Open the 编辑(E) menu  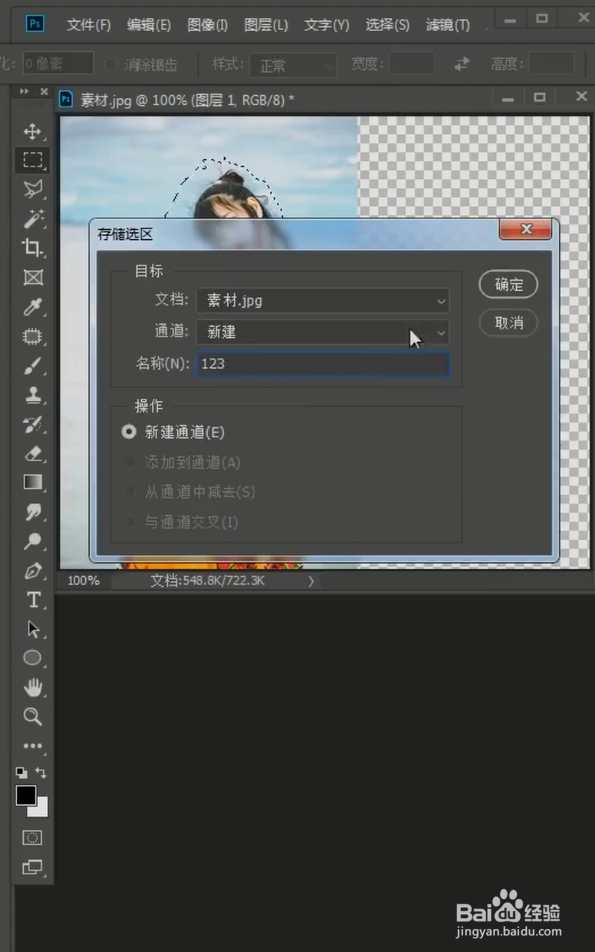[149, 25]
